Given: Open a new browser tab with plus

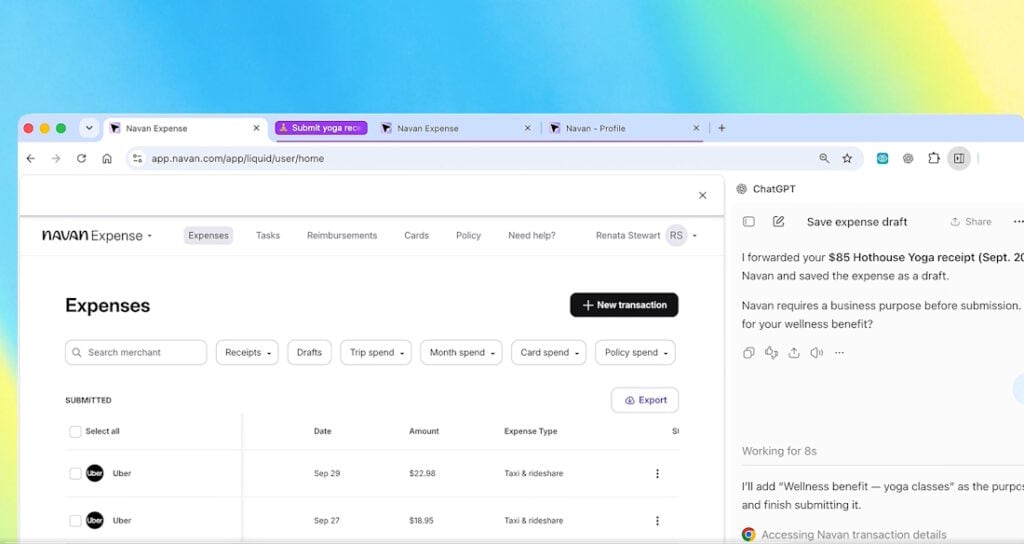Looking at the screenshot, I should pyautogui.click(x=722, y=128).
